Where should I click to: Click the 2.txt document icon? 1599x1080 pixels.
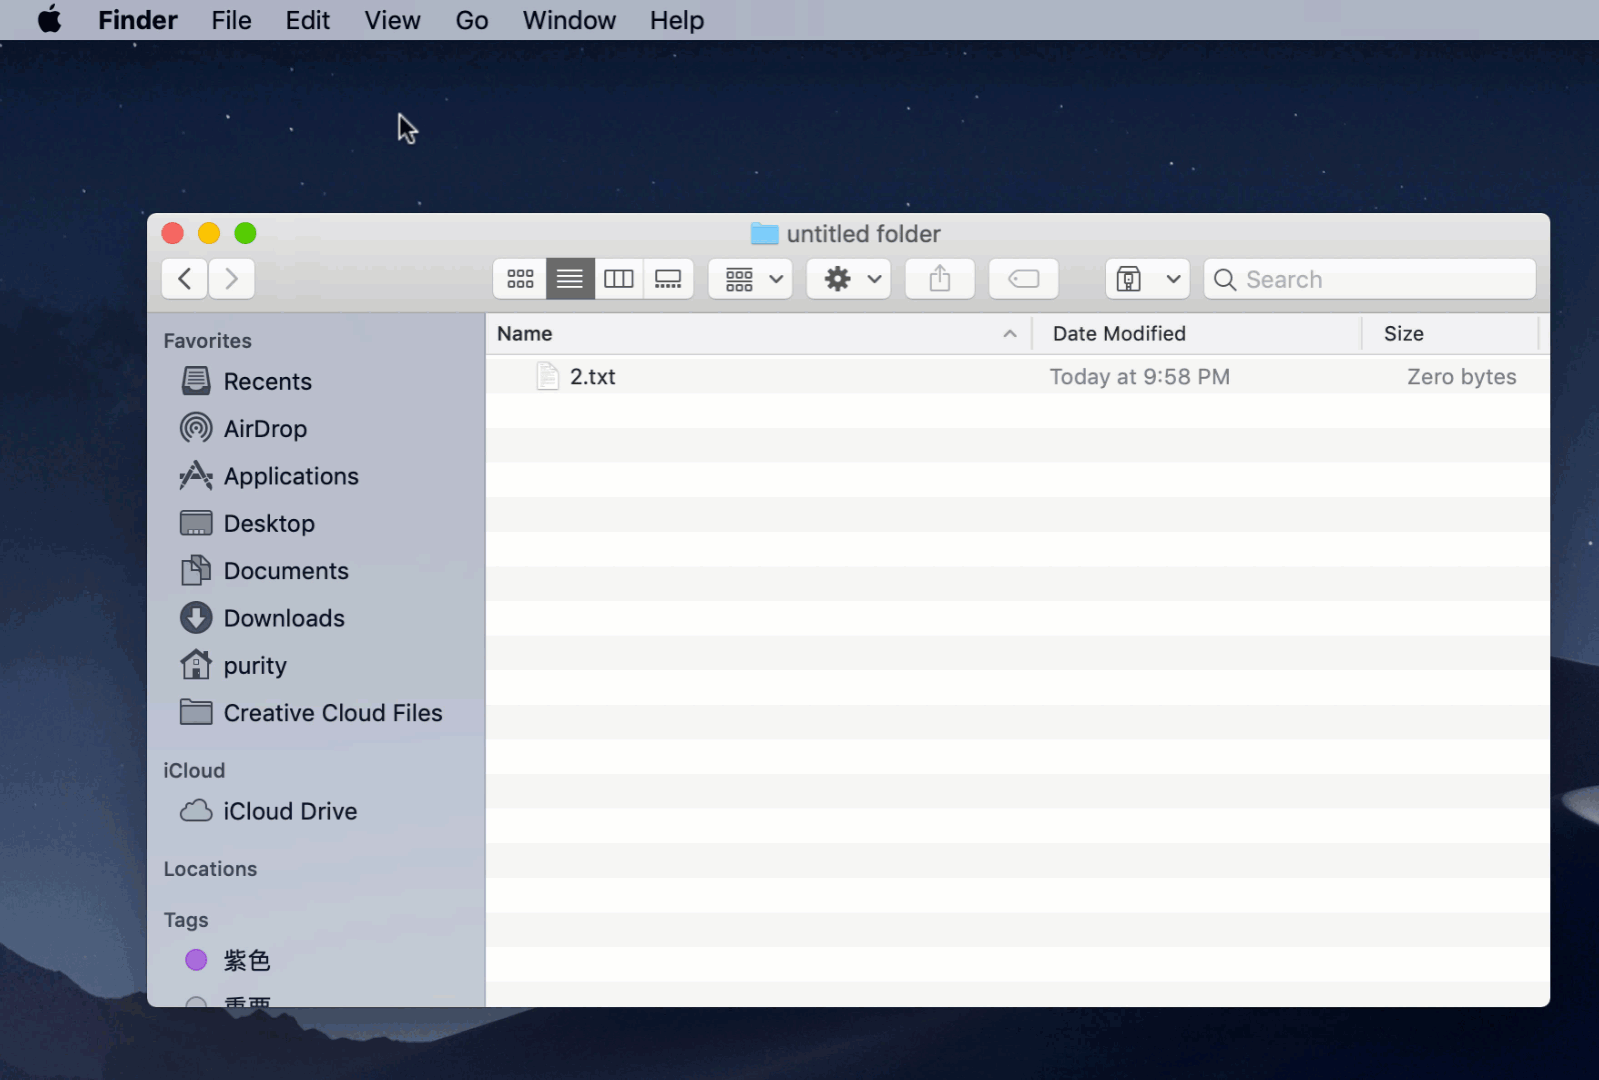[547, 377]
